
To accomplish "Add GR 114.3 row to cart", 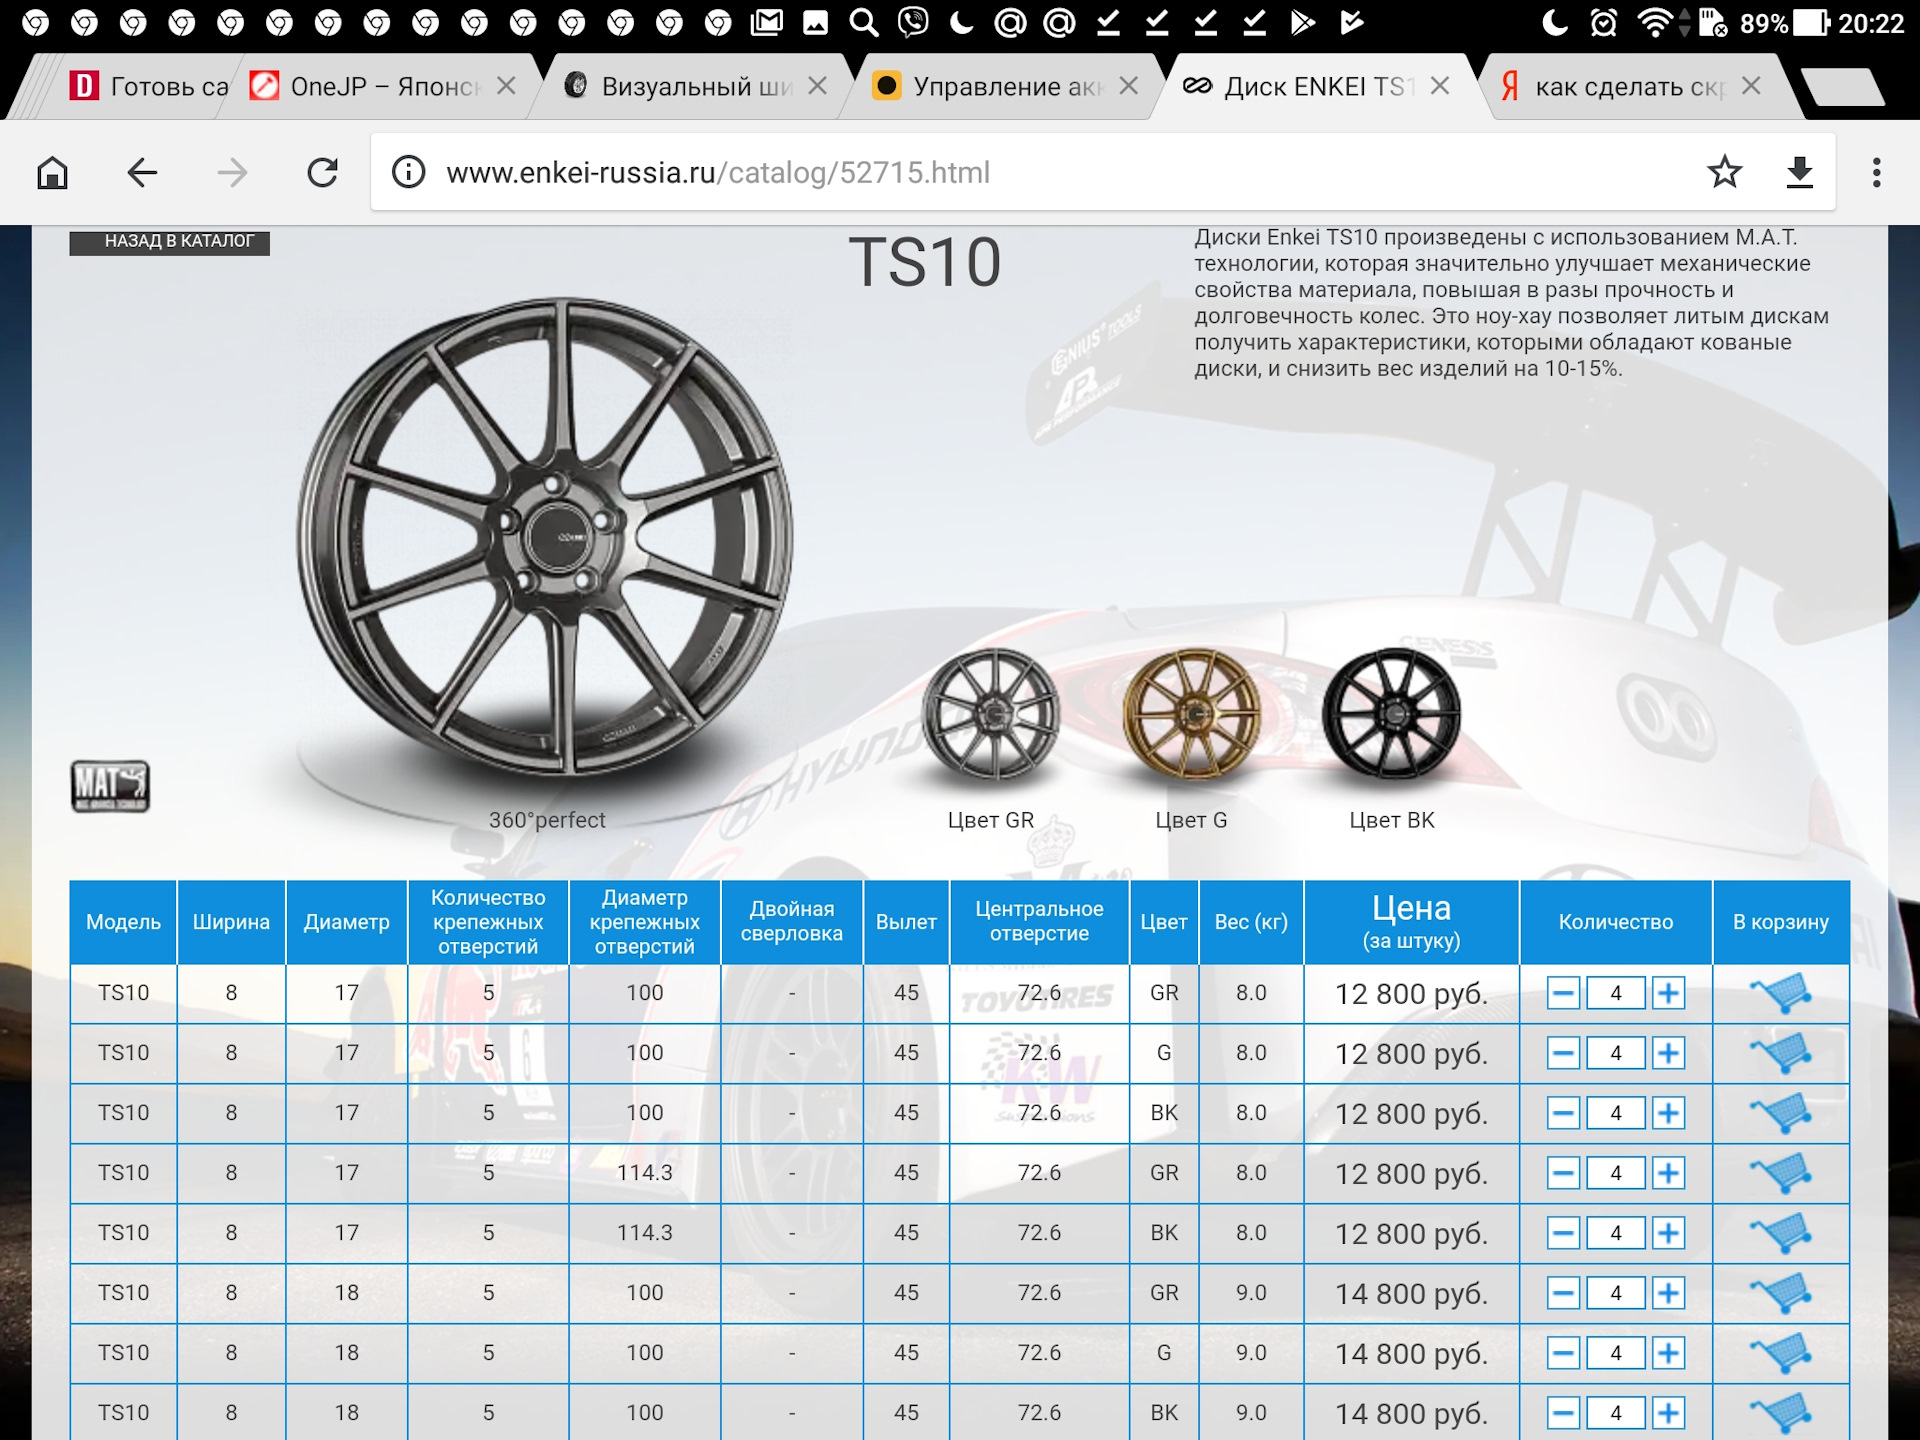I will pyautogui.click(x=1781, y=1173).
